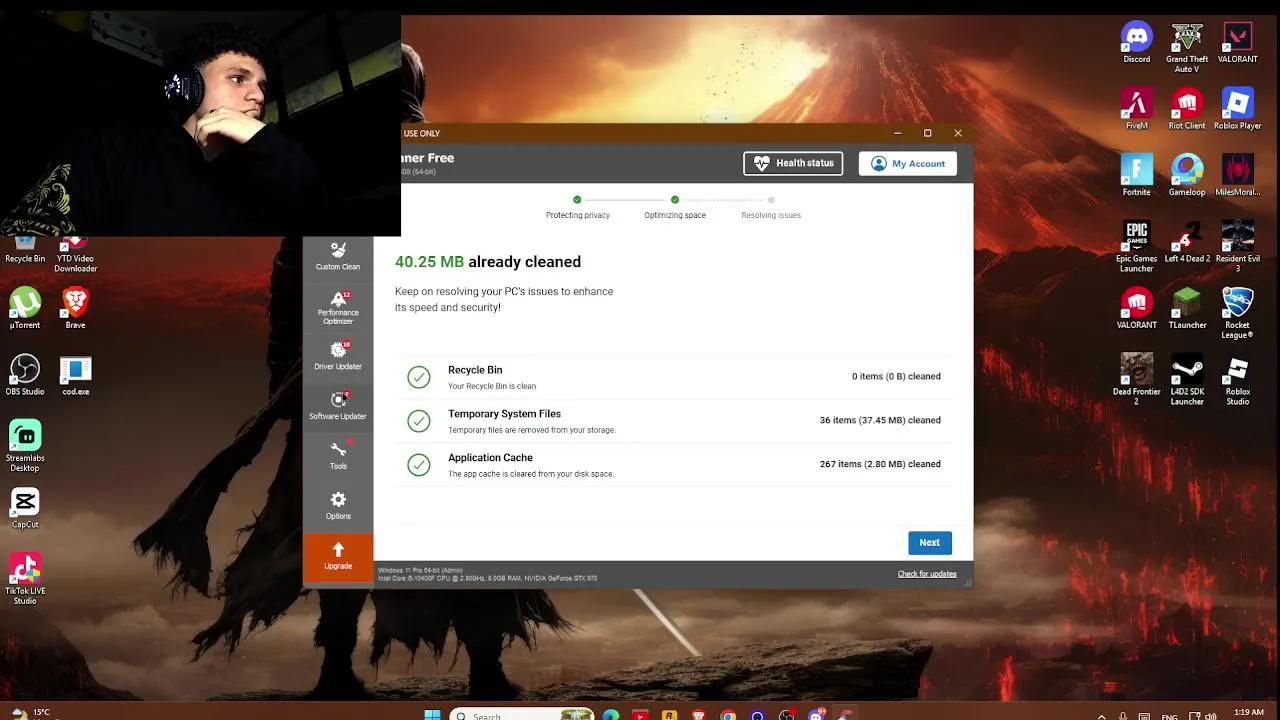This screenshot has width=1280, height=720.
Task: Open the MilesMoral... Spider-Man shortcut
Action: pyautogui.click(x=1238, y=176)
